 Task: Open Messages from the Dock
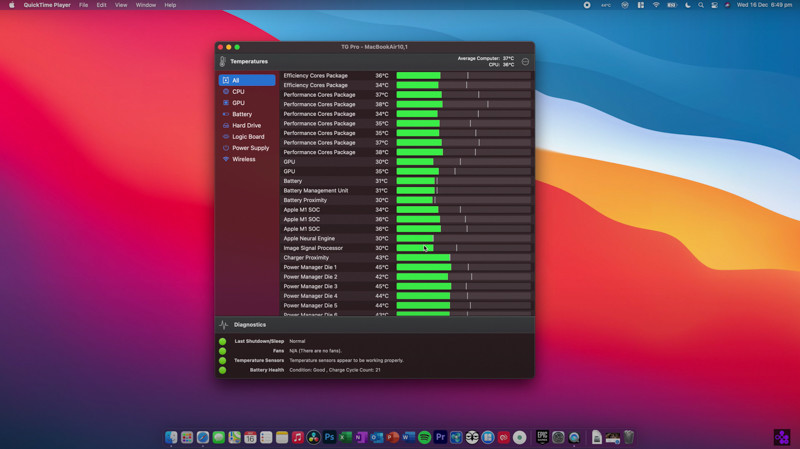tap(218, 437)
